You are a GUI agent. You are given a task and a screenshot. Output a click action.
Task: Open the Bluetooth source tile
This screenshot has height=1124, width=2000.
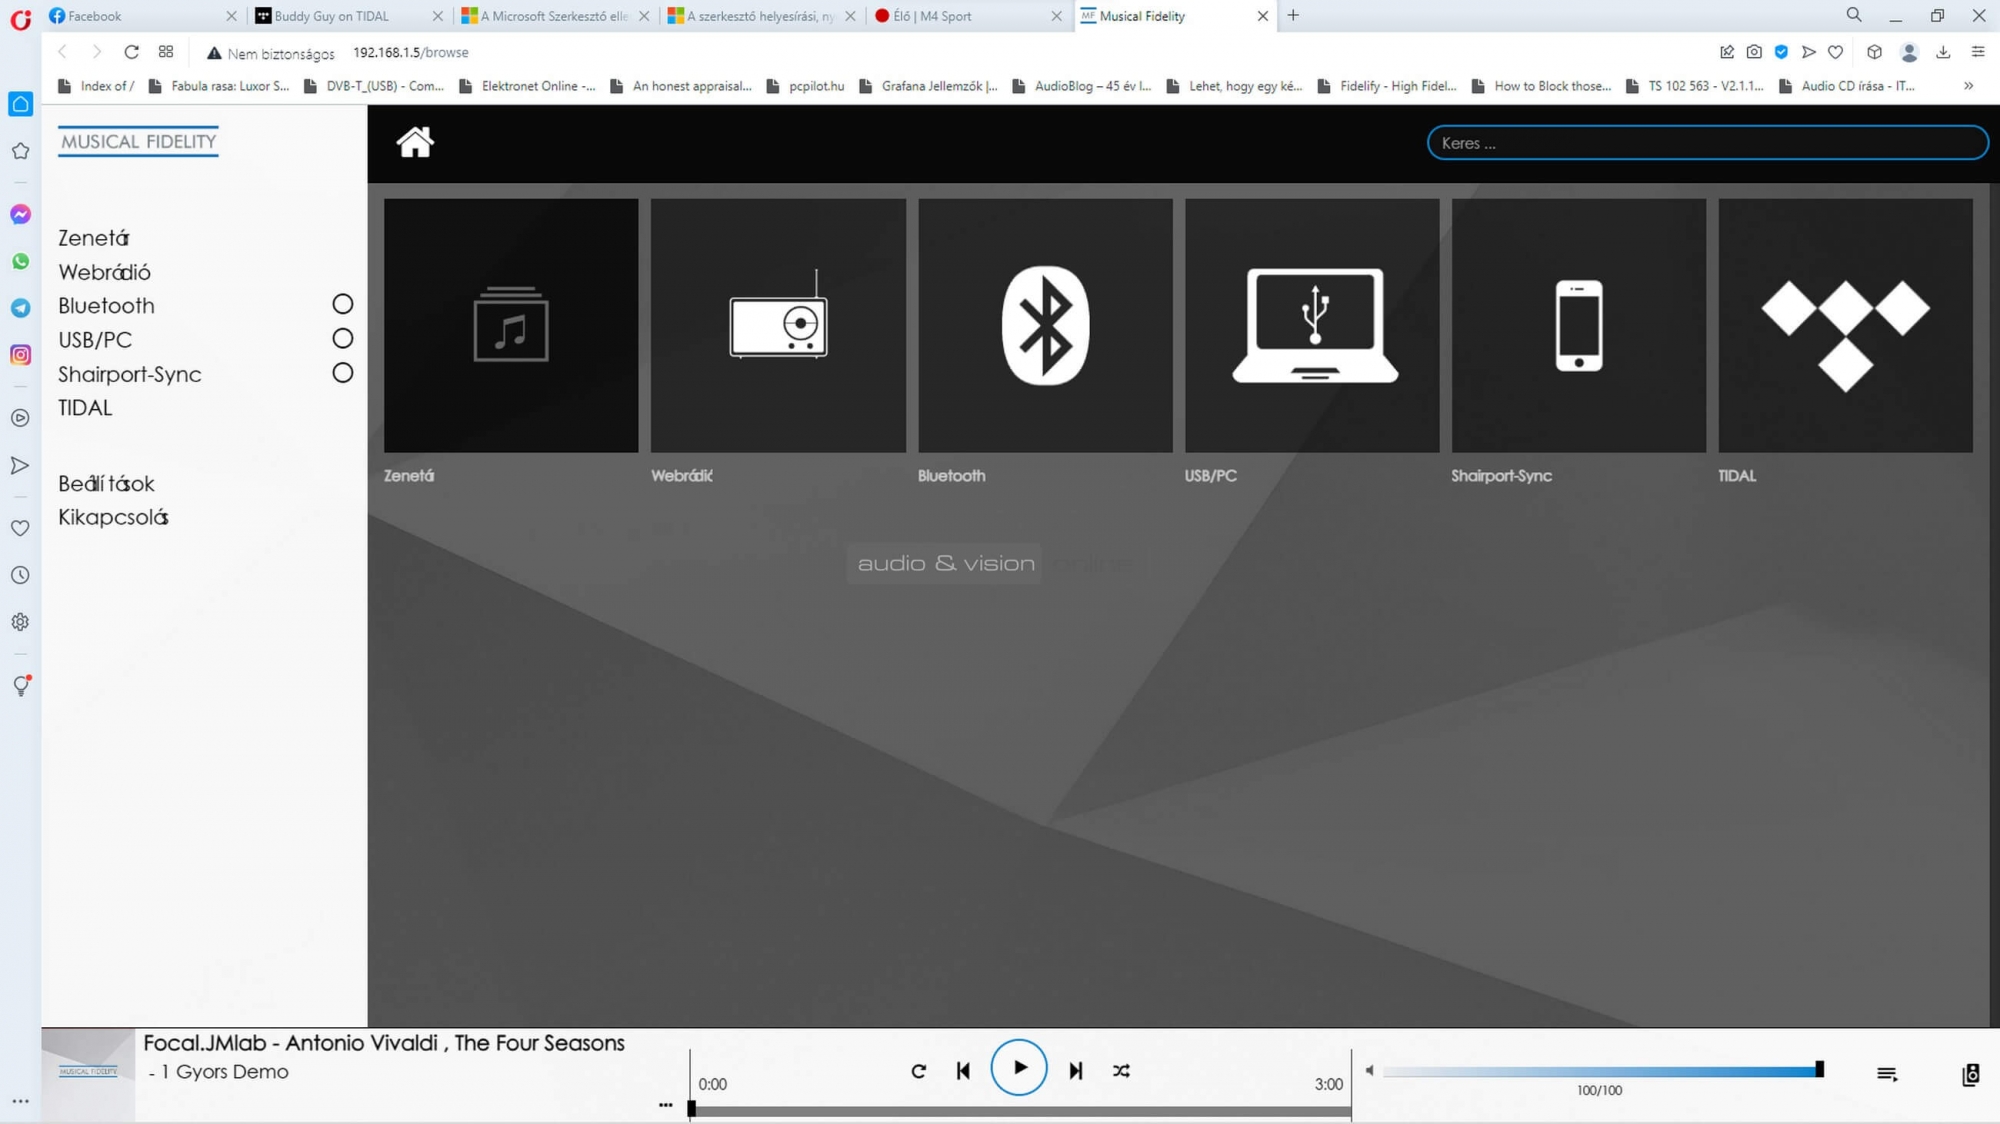coord(1045,325)
